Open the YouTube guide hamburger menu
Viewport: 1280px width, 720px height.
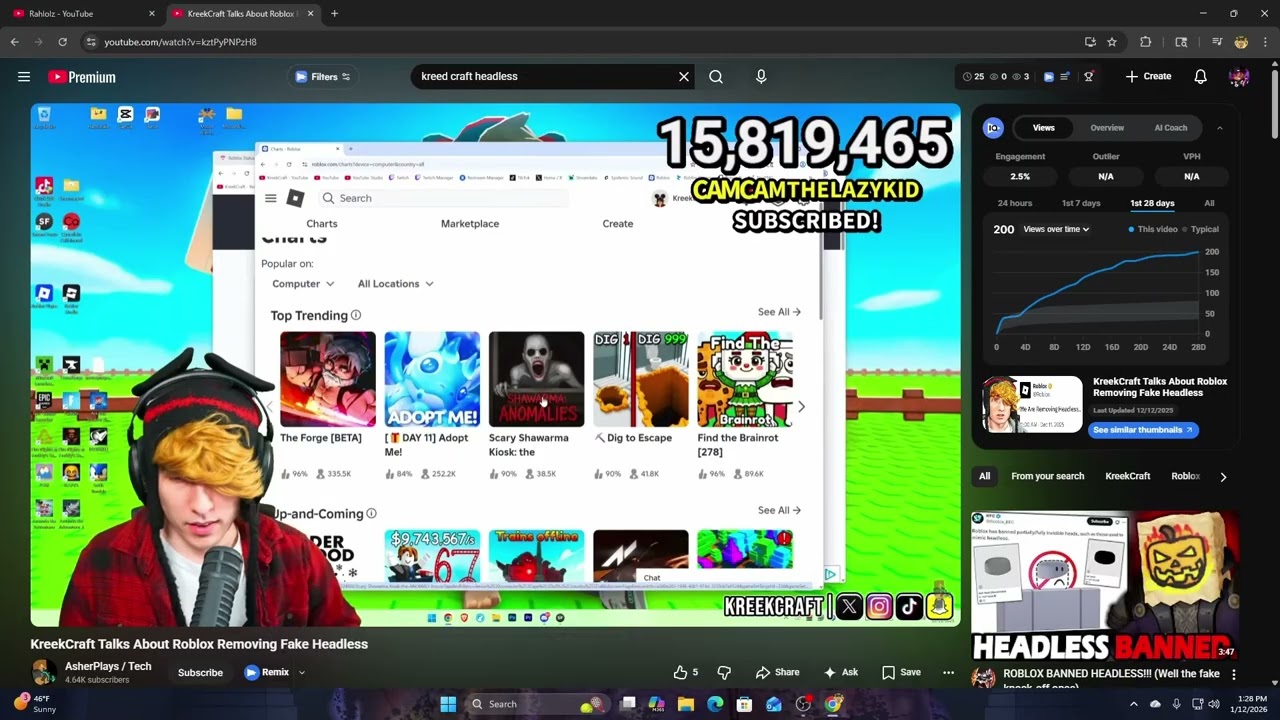click(x=24, y=77)
